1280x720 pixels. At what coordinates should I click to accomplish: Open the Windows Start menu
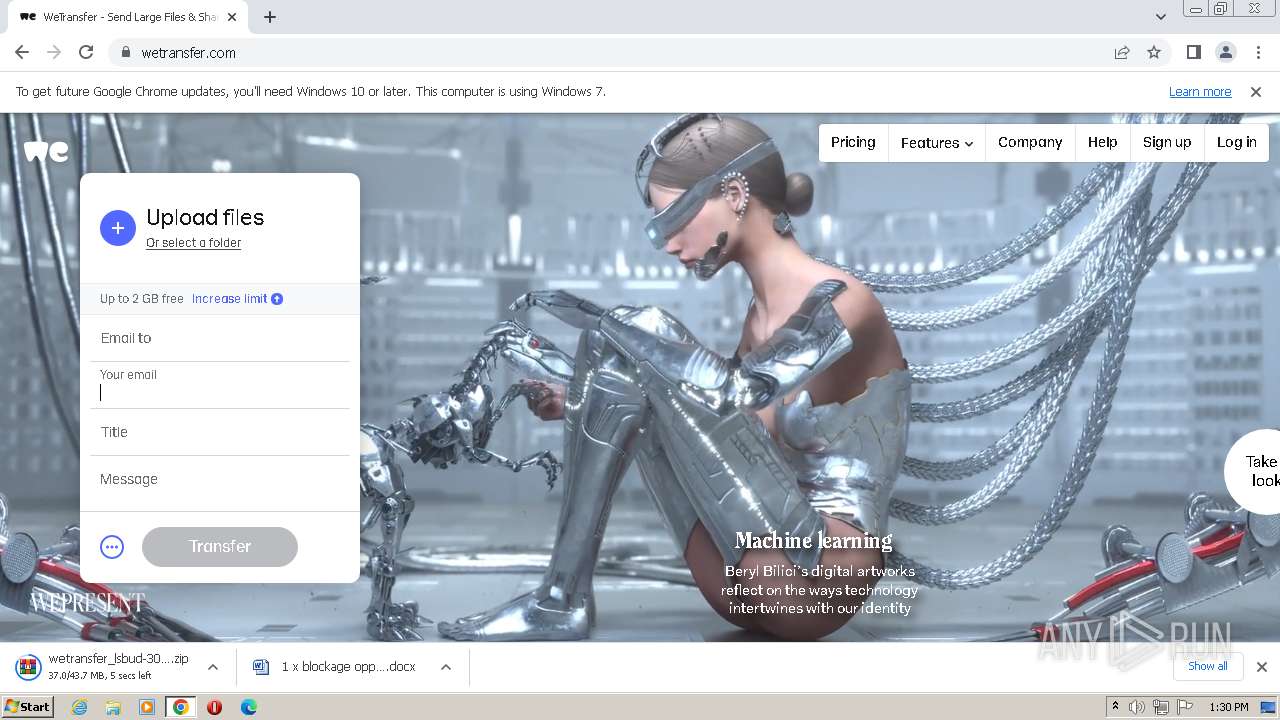point(28,707)
